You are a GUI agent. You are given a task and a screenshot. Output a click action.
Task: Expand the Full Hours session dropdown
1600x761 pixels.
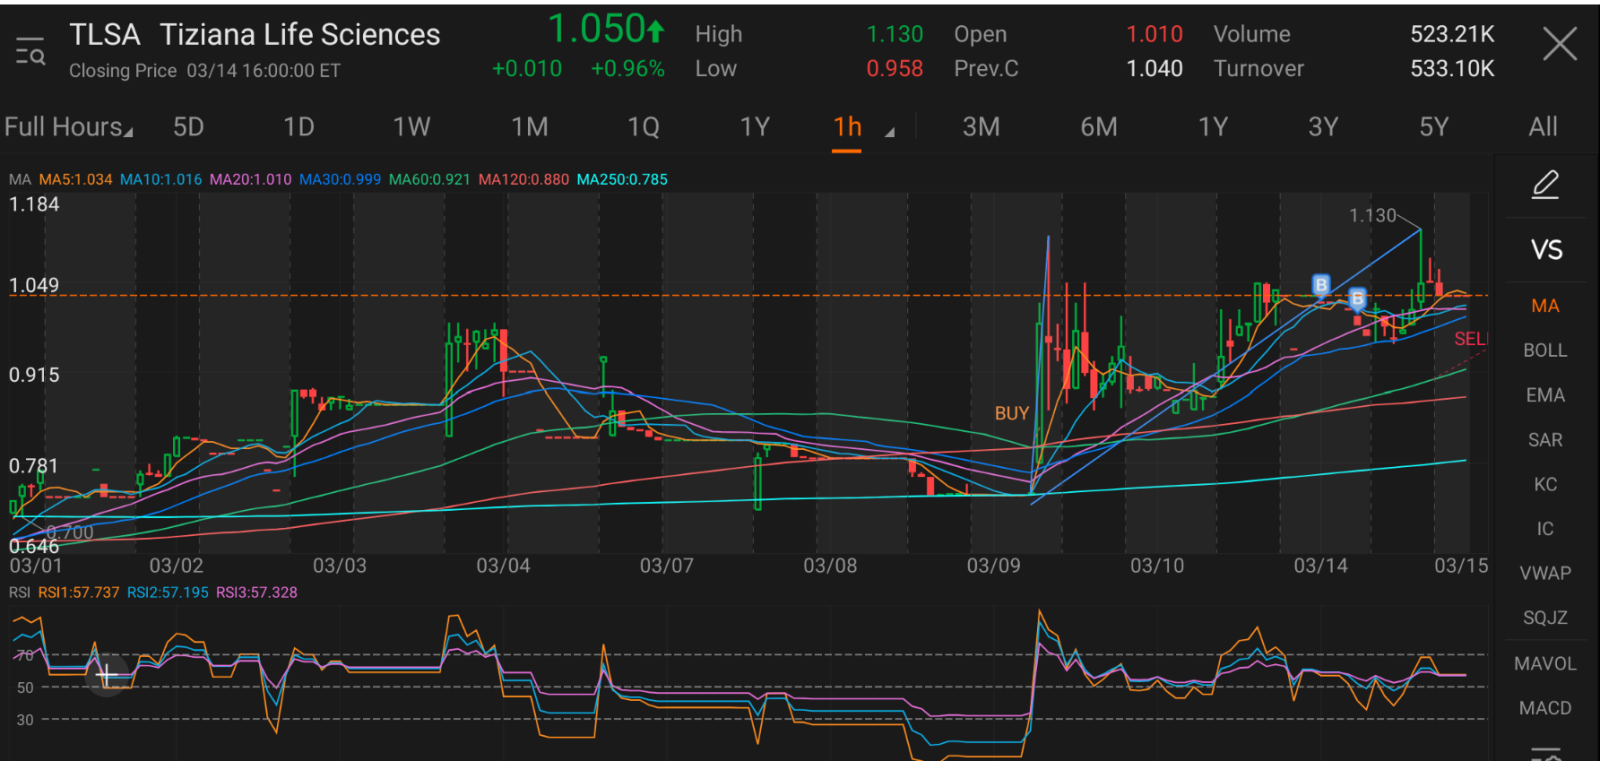pyautogui.click(x=68, y=127)
